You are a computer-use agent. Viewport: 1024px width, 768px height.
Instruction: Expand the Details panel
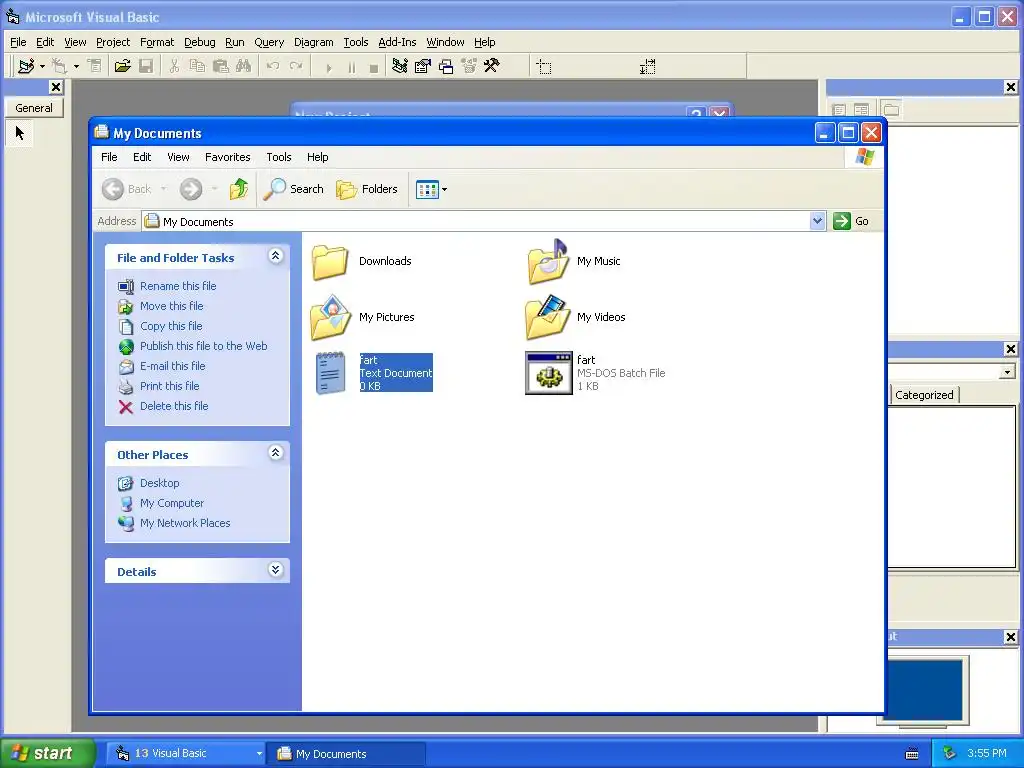click(276, 569)
